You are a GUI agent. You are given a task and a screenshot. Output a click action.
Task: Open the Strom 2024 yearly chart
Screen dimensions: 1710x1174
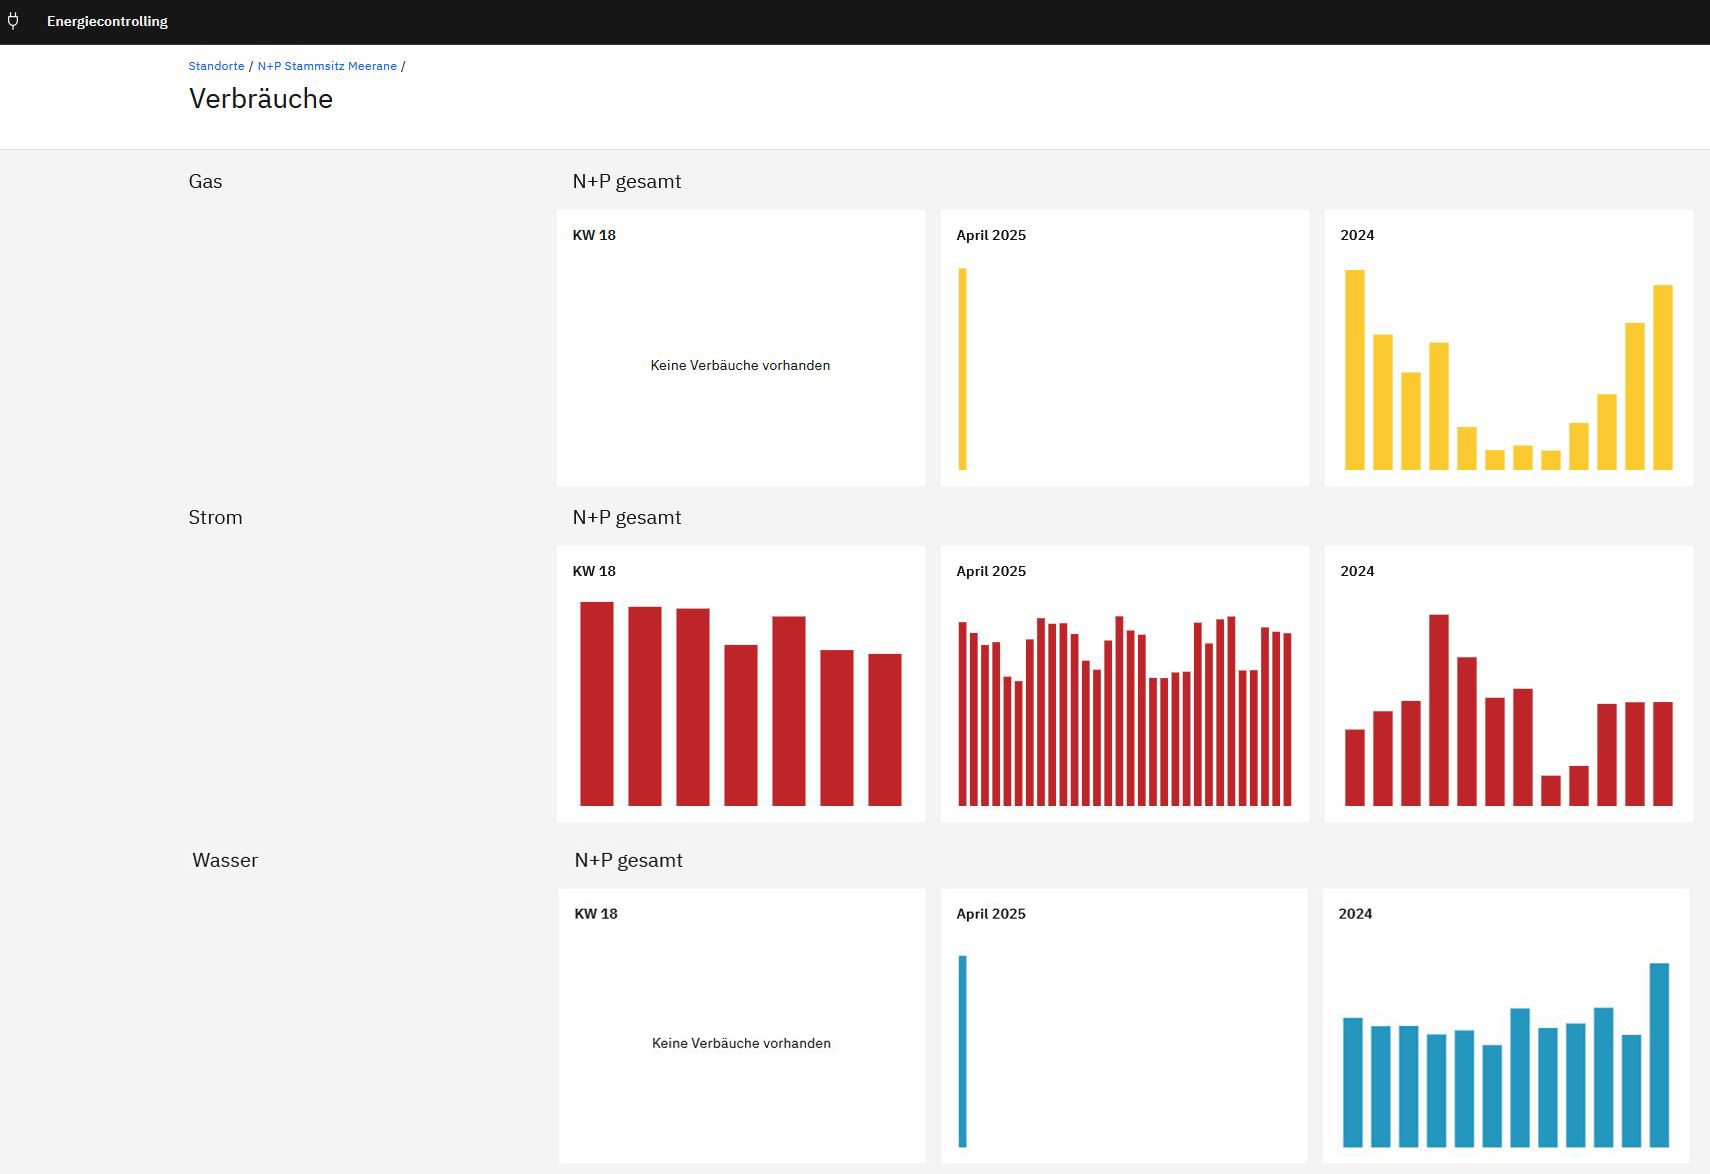pyautogui.click(x=1508, y=684)
